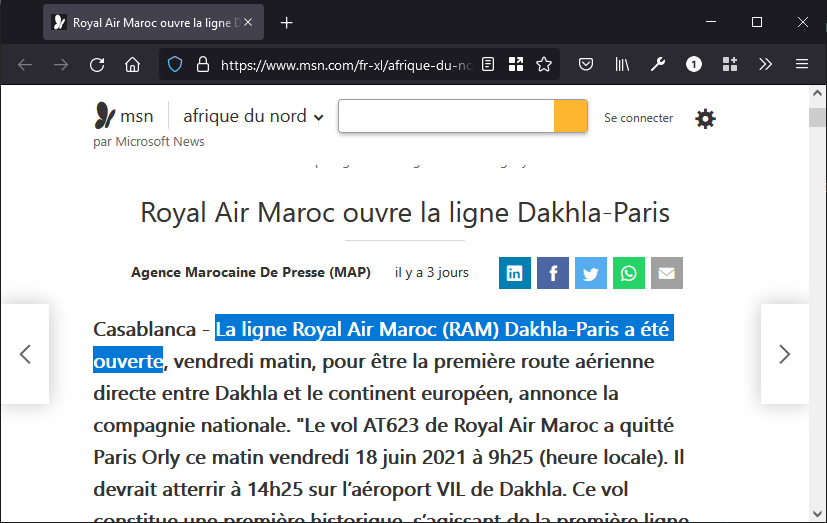Click Se connecter to sign in
This screenshot has width=827, height=523.
(638, 118)
